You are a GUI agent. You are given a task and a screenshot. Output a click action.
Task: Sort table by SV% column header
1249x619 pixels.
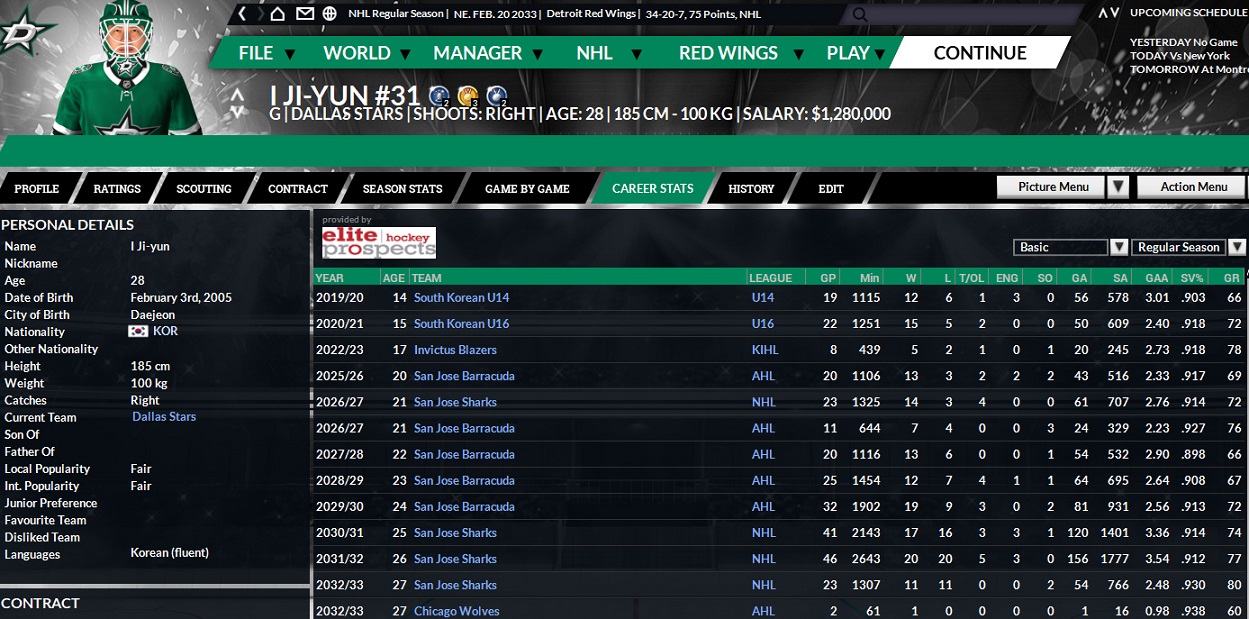point(1192,278)
